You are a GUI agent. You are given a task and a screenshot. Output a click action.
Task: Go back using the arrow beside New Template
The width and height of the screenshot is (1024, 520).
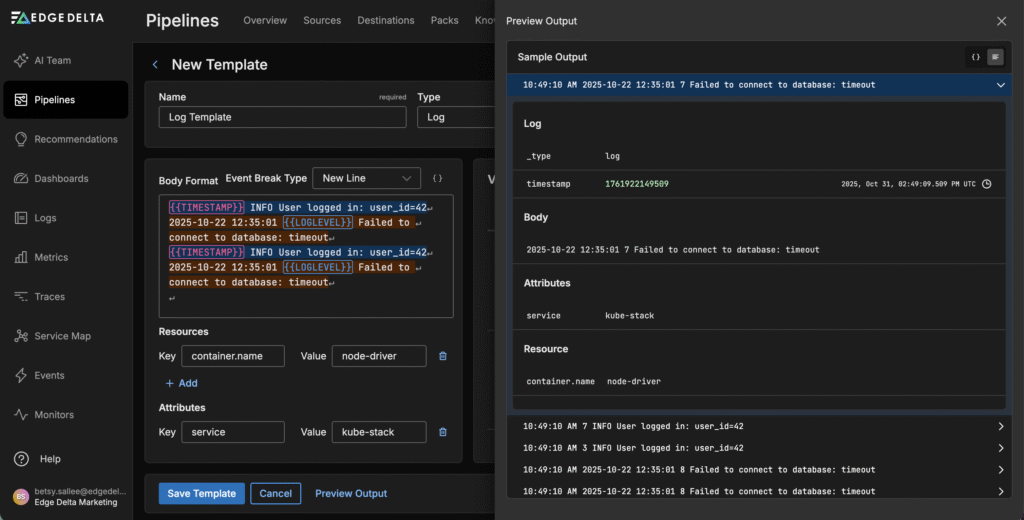coord(155,65)
